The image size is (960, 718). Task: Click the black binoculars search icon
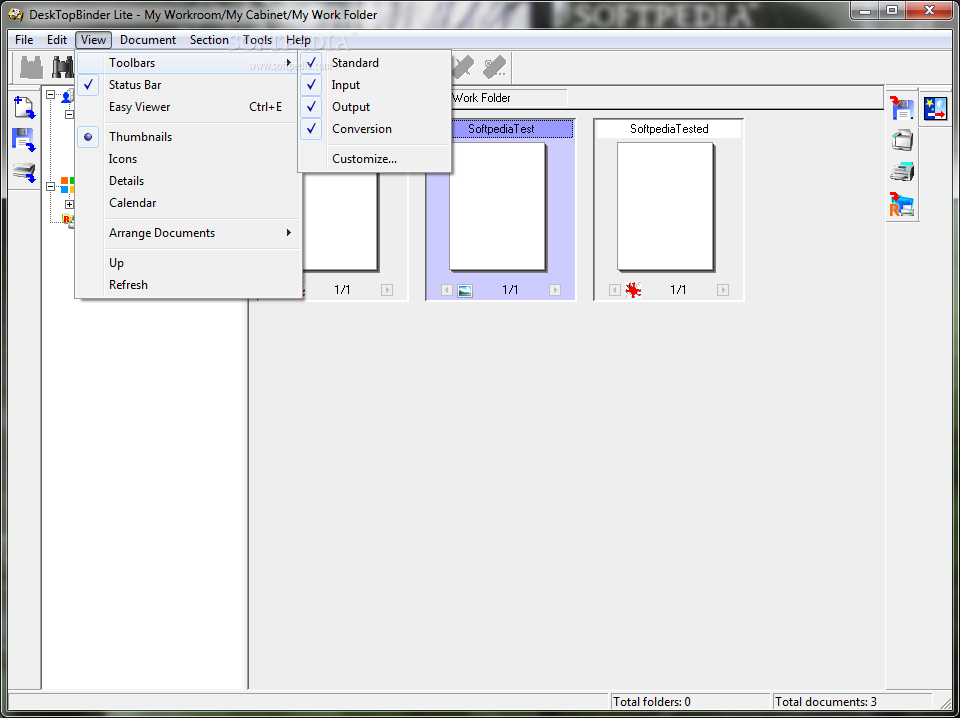tap(62, 67)
